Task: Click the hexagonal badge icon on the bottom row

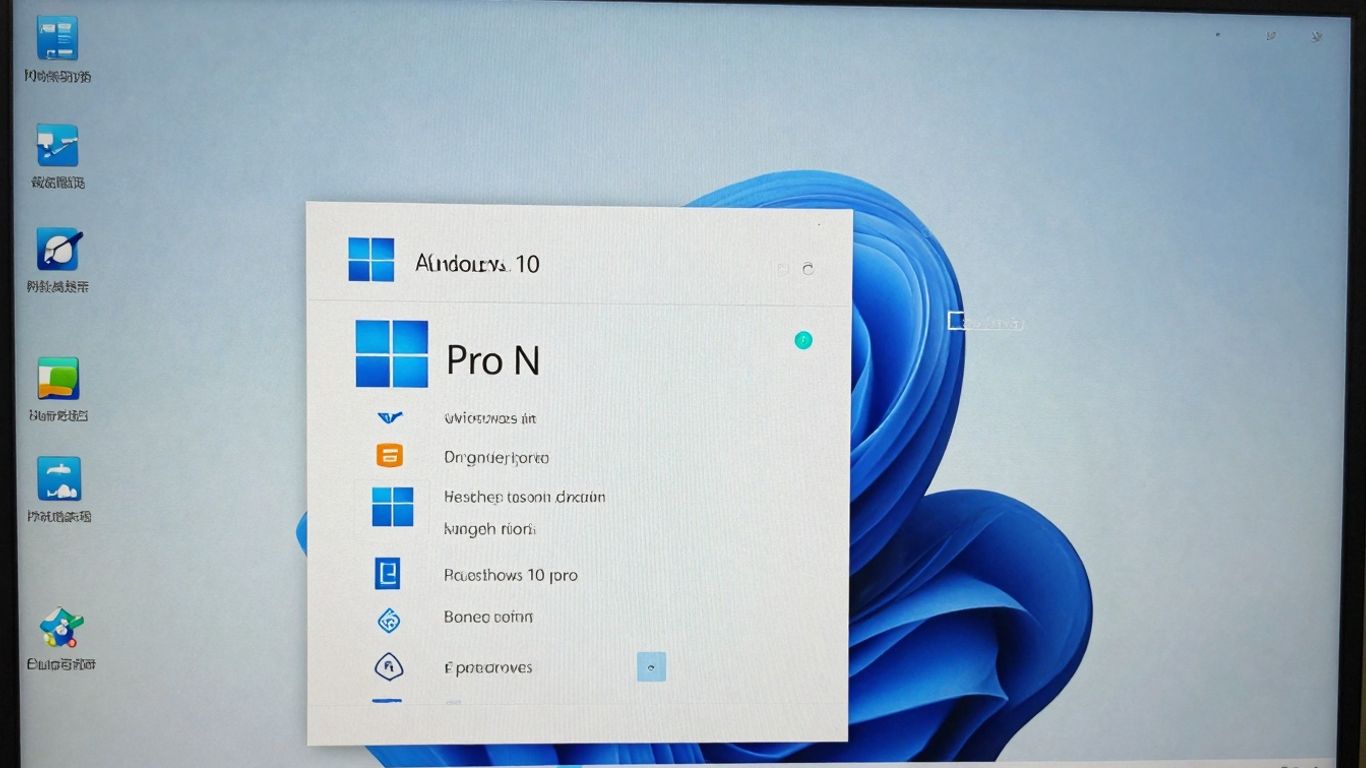Action: pyautogui.click(x=388, y=665)
